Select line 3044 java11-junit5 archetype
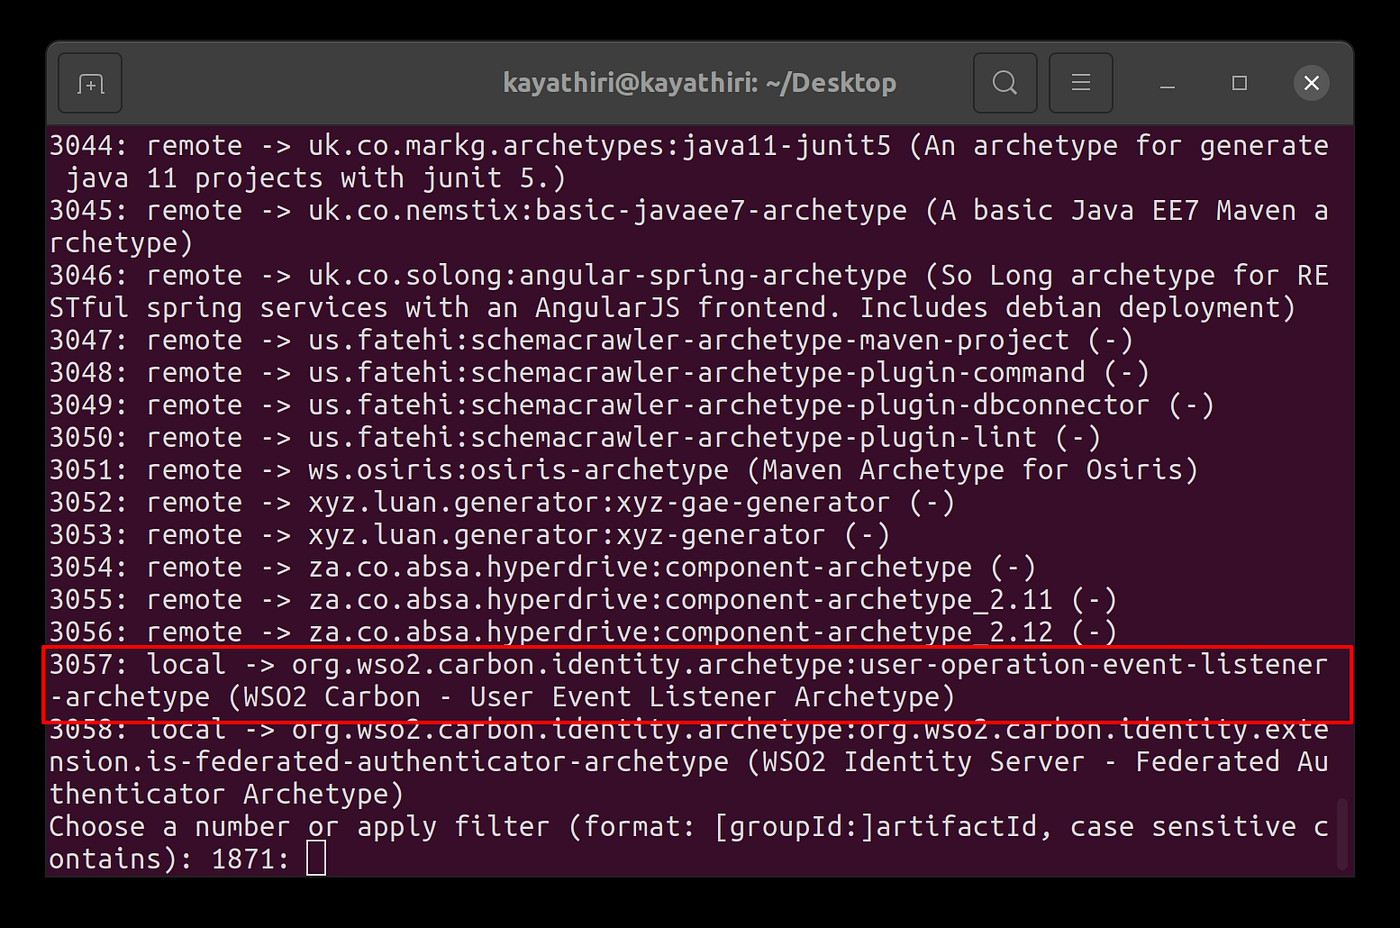 tap(689, 162)
